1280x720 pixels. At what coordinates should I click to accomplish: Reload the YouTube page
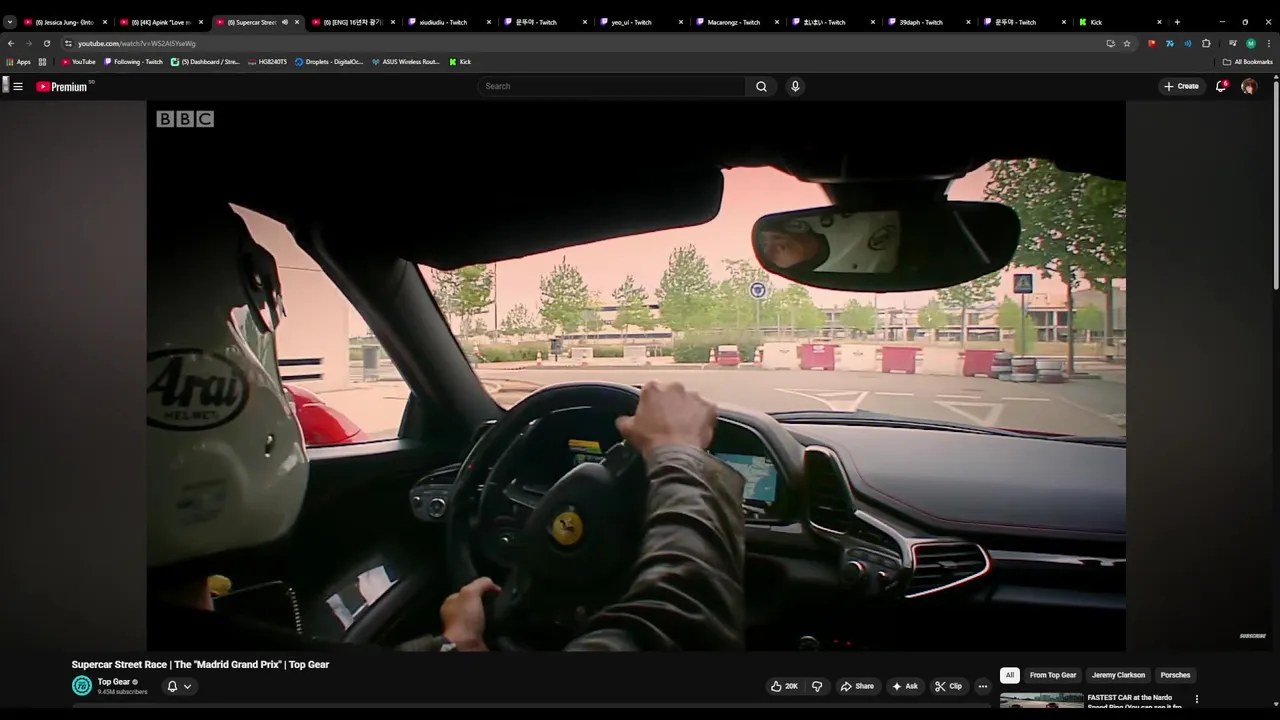tap(46, 43)
